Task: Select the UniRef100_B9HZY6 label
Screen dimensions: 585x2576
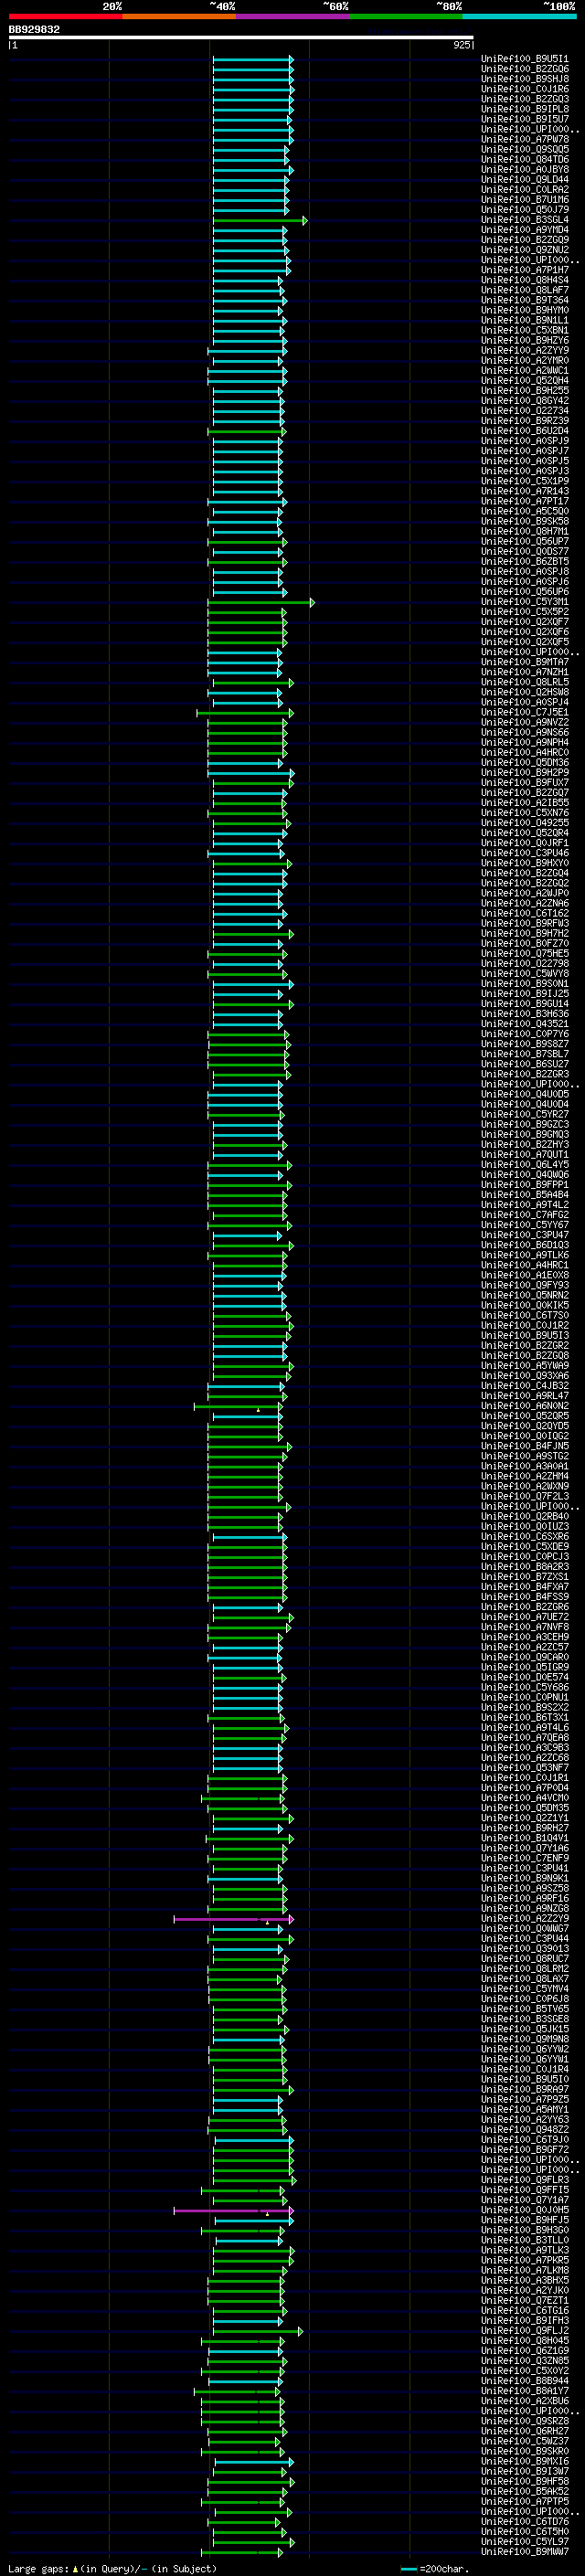Action: click(x=525, y=340)
